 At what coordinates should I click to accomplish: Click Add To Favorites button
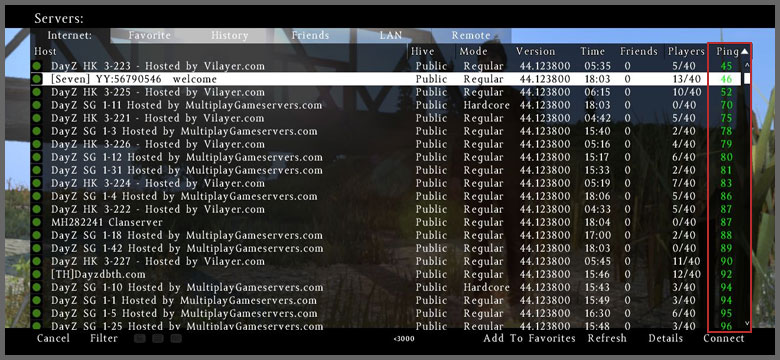click(529, 339)
